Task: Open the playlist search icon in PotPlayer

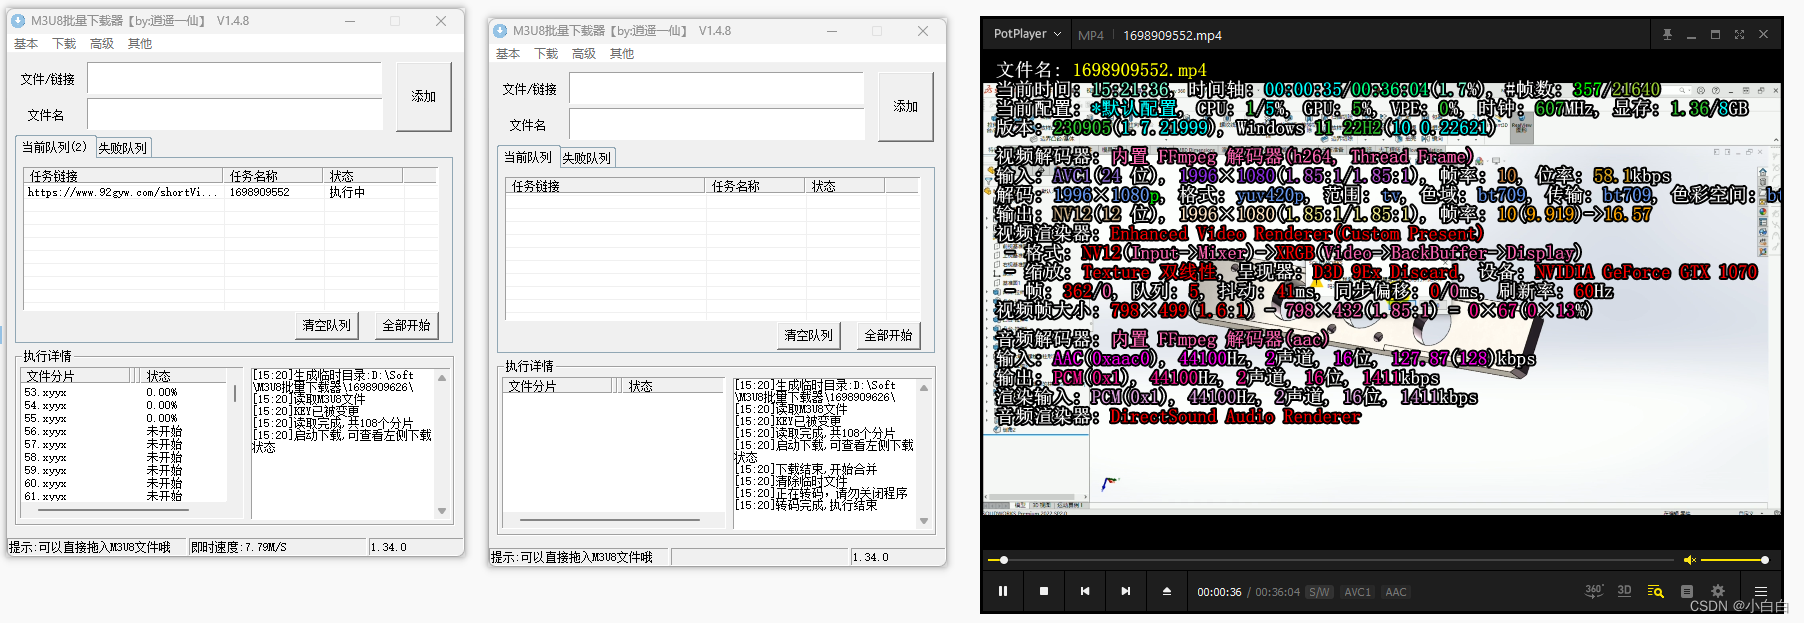Action: pos(1655,591)
